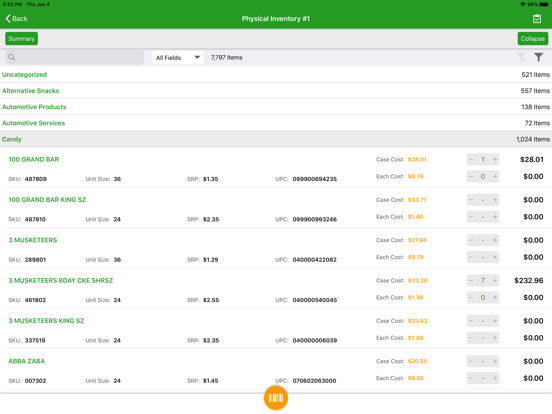Image resolution: width=552 pixels, height=414 pixels.
Task: Open the 100 GRAND BAR item
Action: pos(34,159)
